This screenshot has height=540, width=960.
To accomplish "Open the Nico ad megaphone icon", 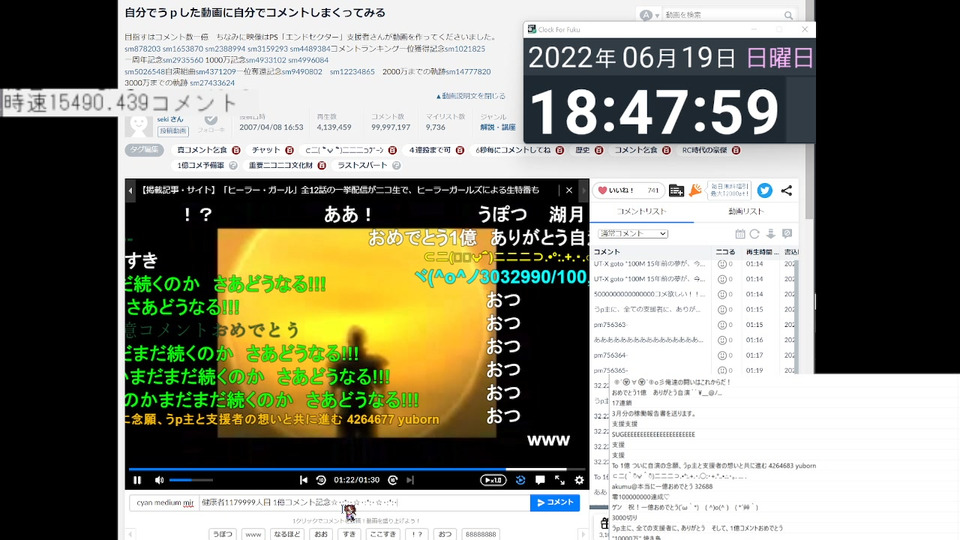I will coord(696,190).
